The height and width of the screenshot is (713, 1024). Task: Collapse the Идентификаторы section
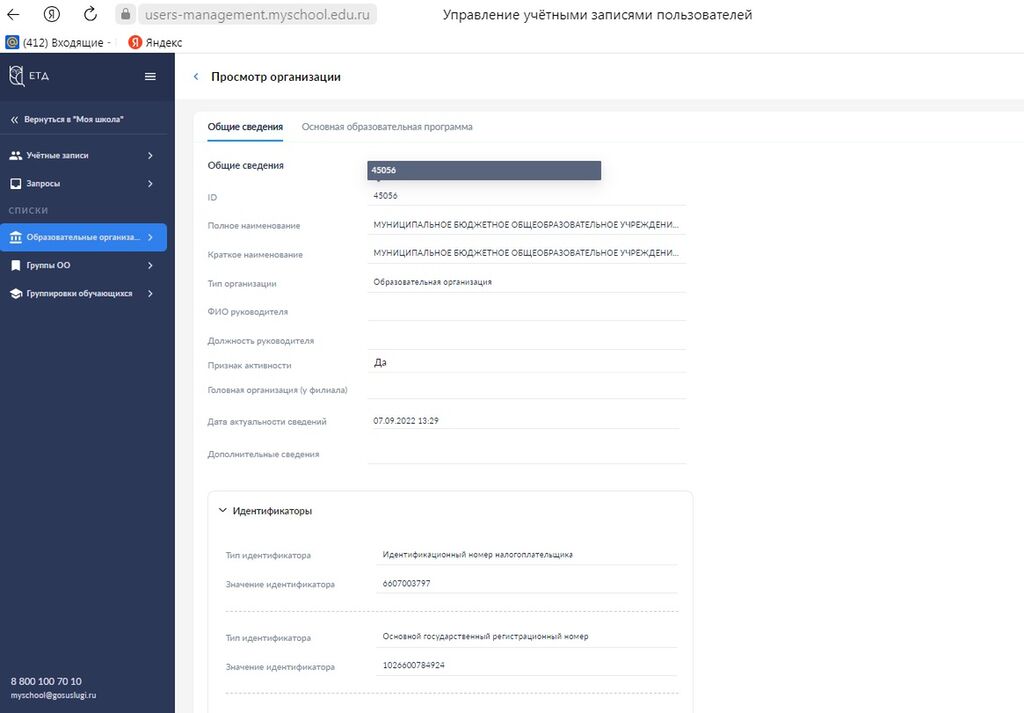click(222, 511)
